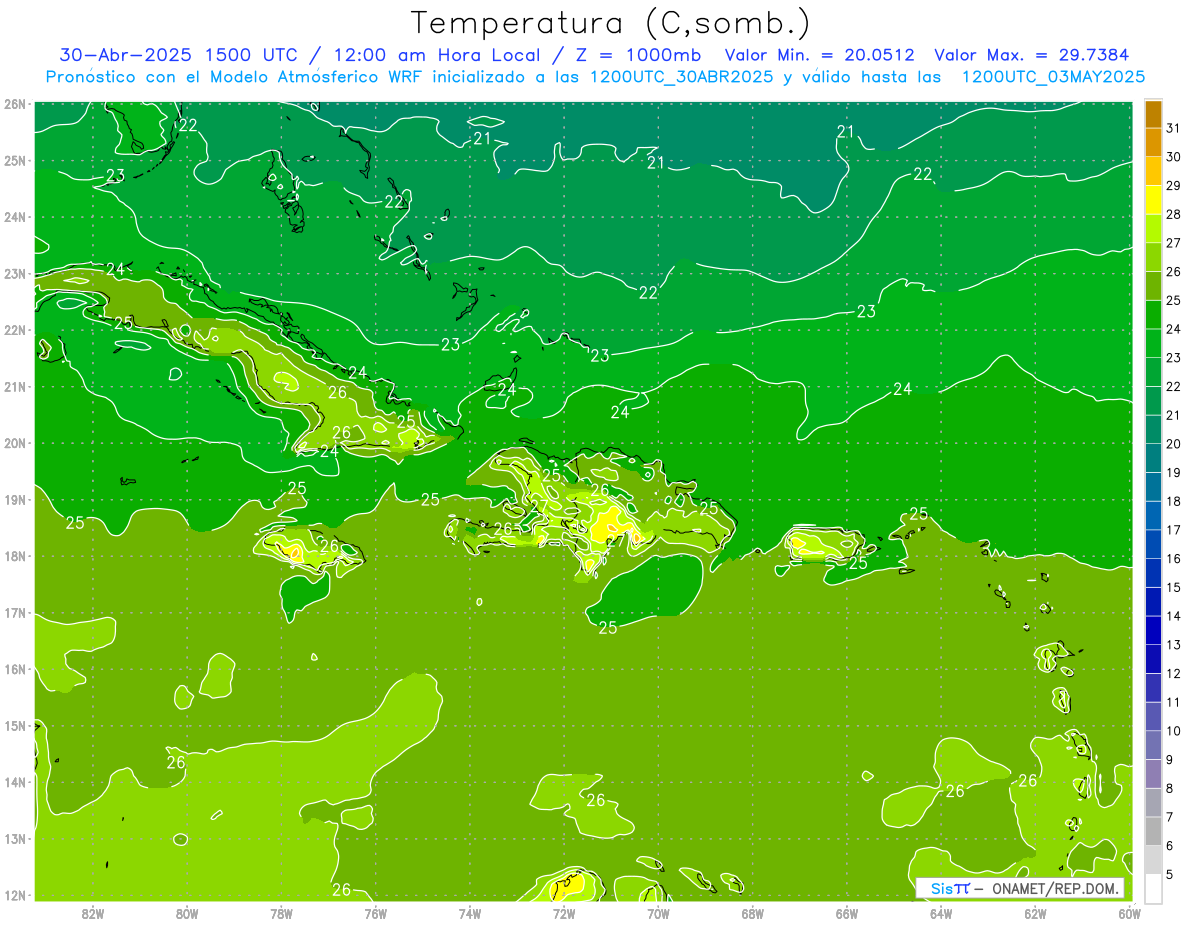The image size is (1200, 927).
Task: Click the "15" color scale label
Action: tap(1173, 587)
